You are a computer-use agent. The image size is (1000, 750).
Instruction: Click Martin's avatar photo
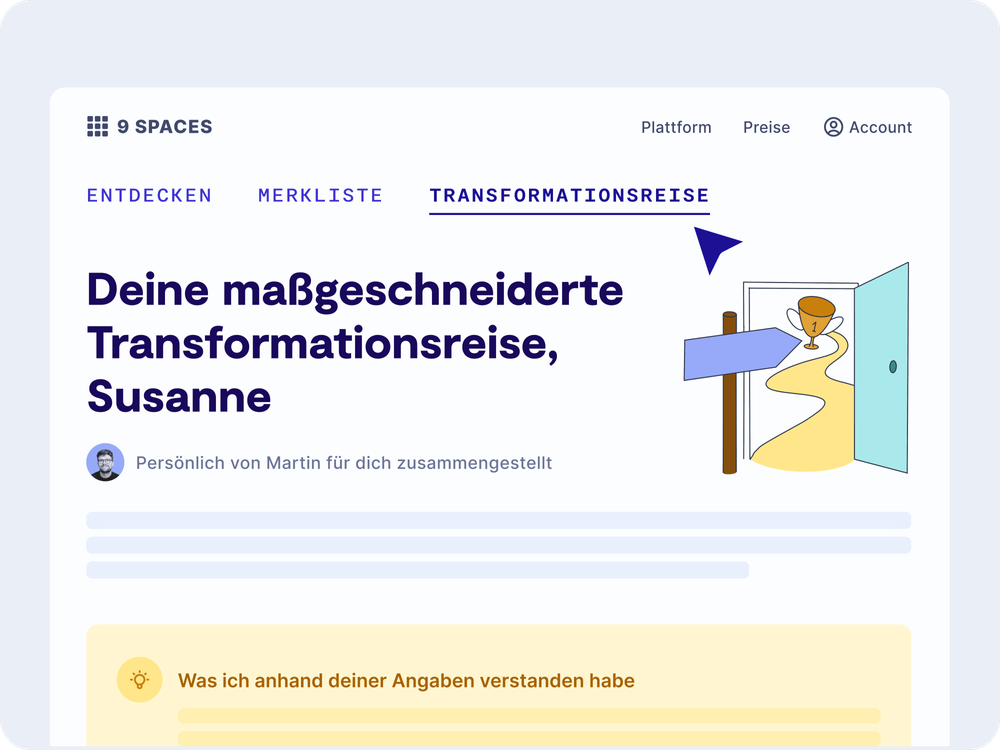(x=105, y=462)
